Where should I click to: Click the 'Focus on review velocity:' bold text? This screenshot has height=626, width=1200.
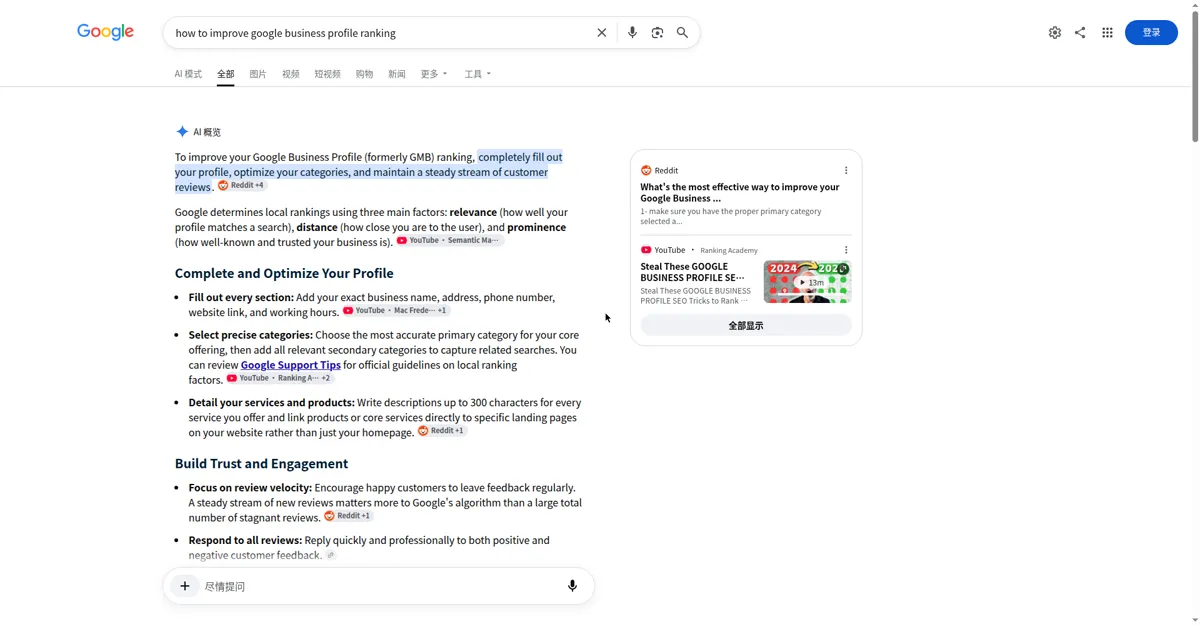click(251, 488)
